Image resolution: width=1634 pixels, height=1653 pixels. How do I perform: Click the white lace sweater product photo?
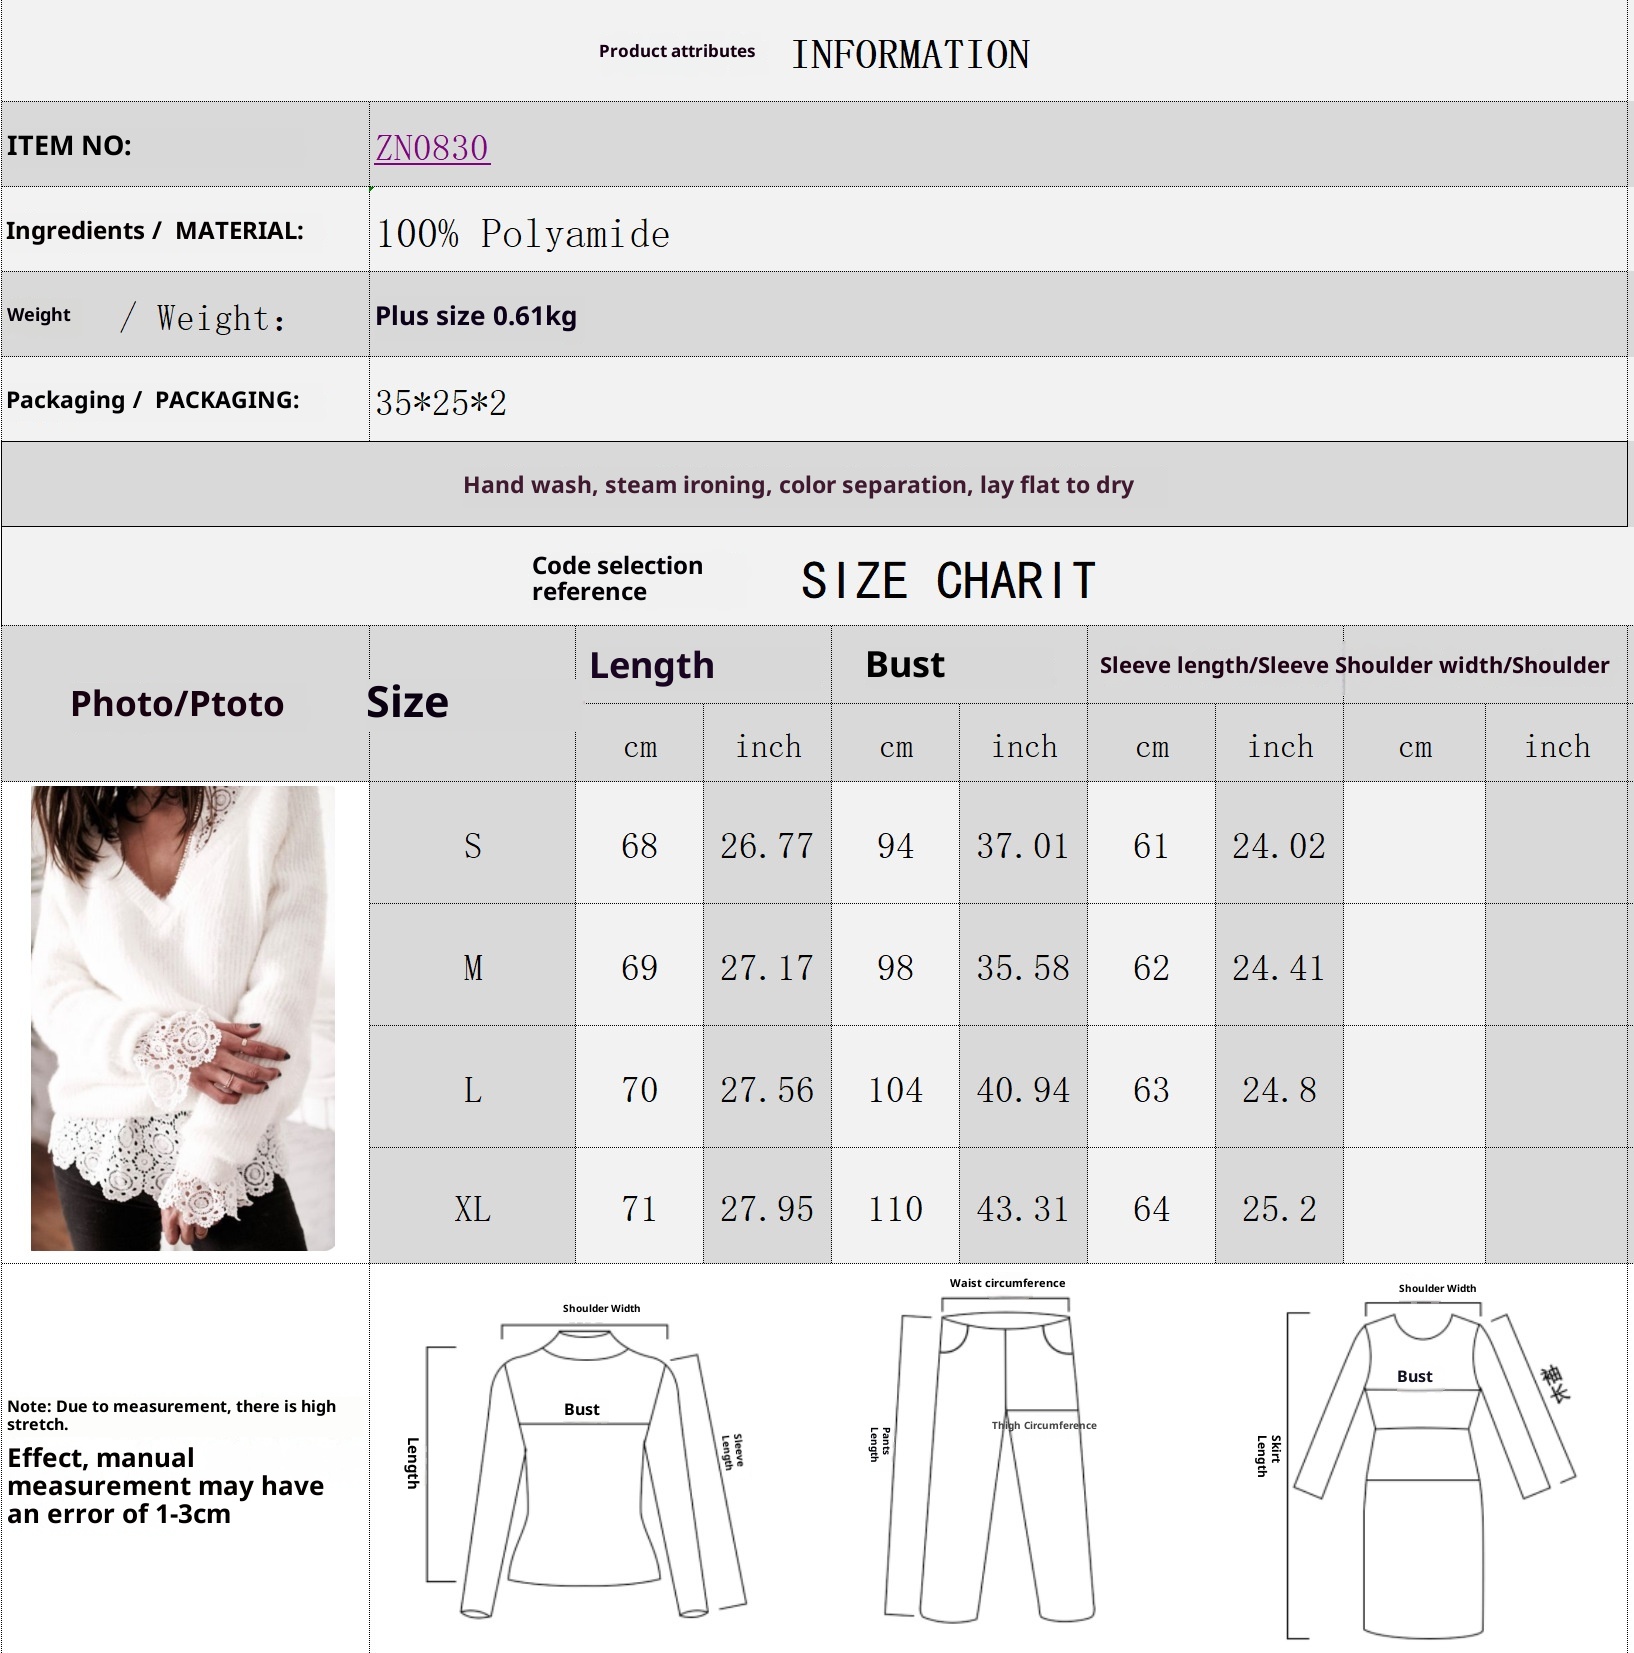pos(183,1017)
